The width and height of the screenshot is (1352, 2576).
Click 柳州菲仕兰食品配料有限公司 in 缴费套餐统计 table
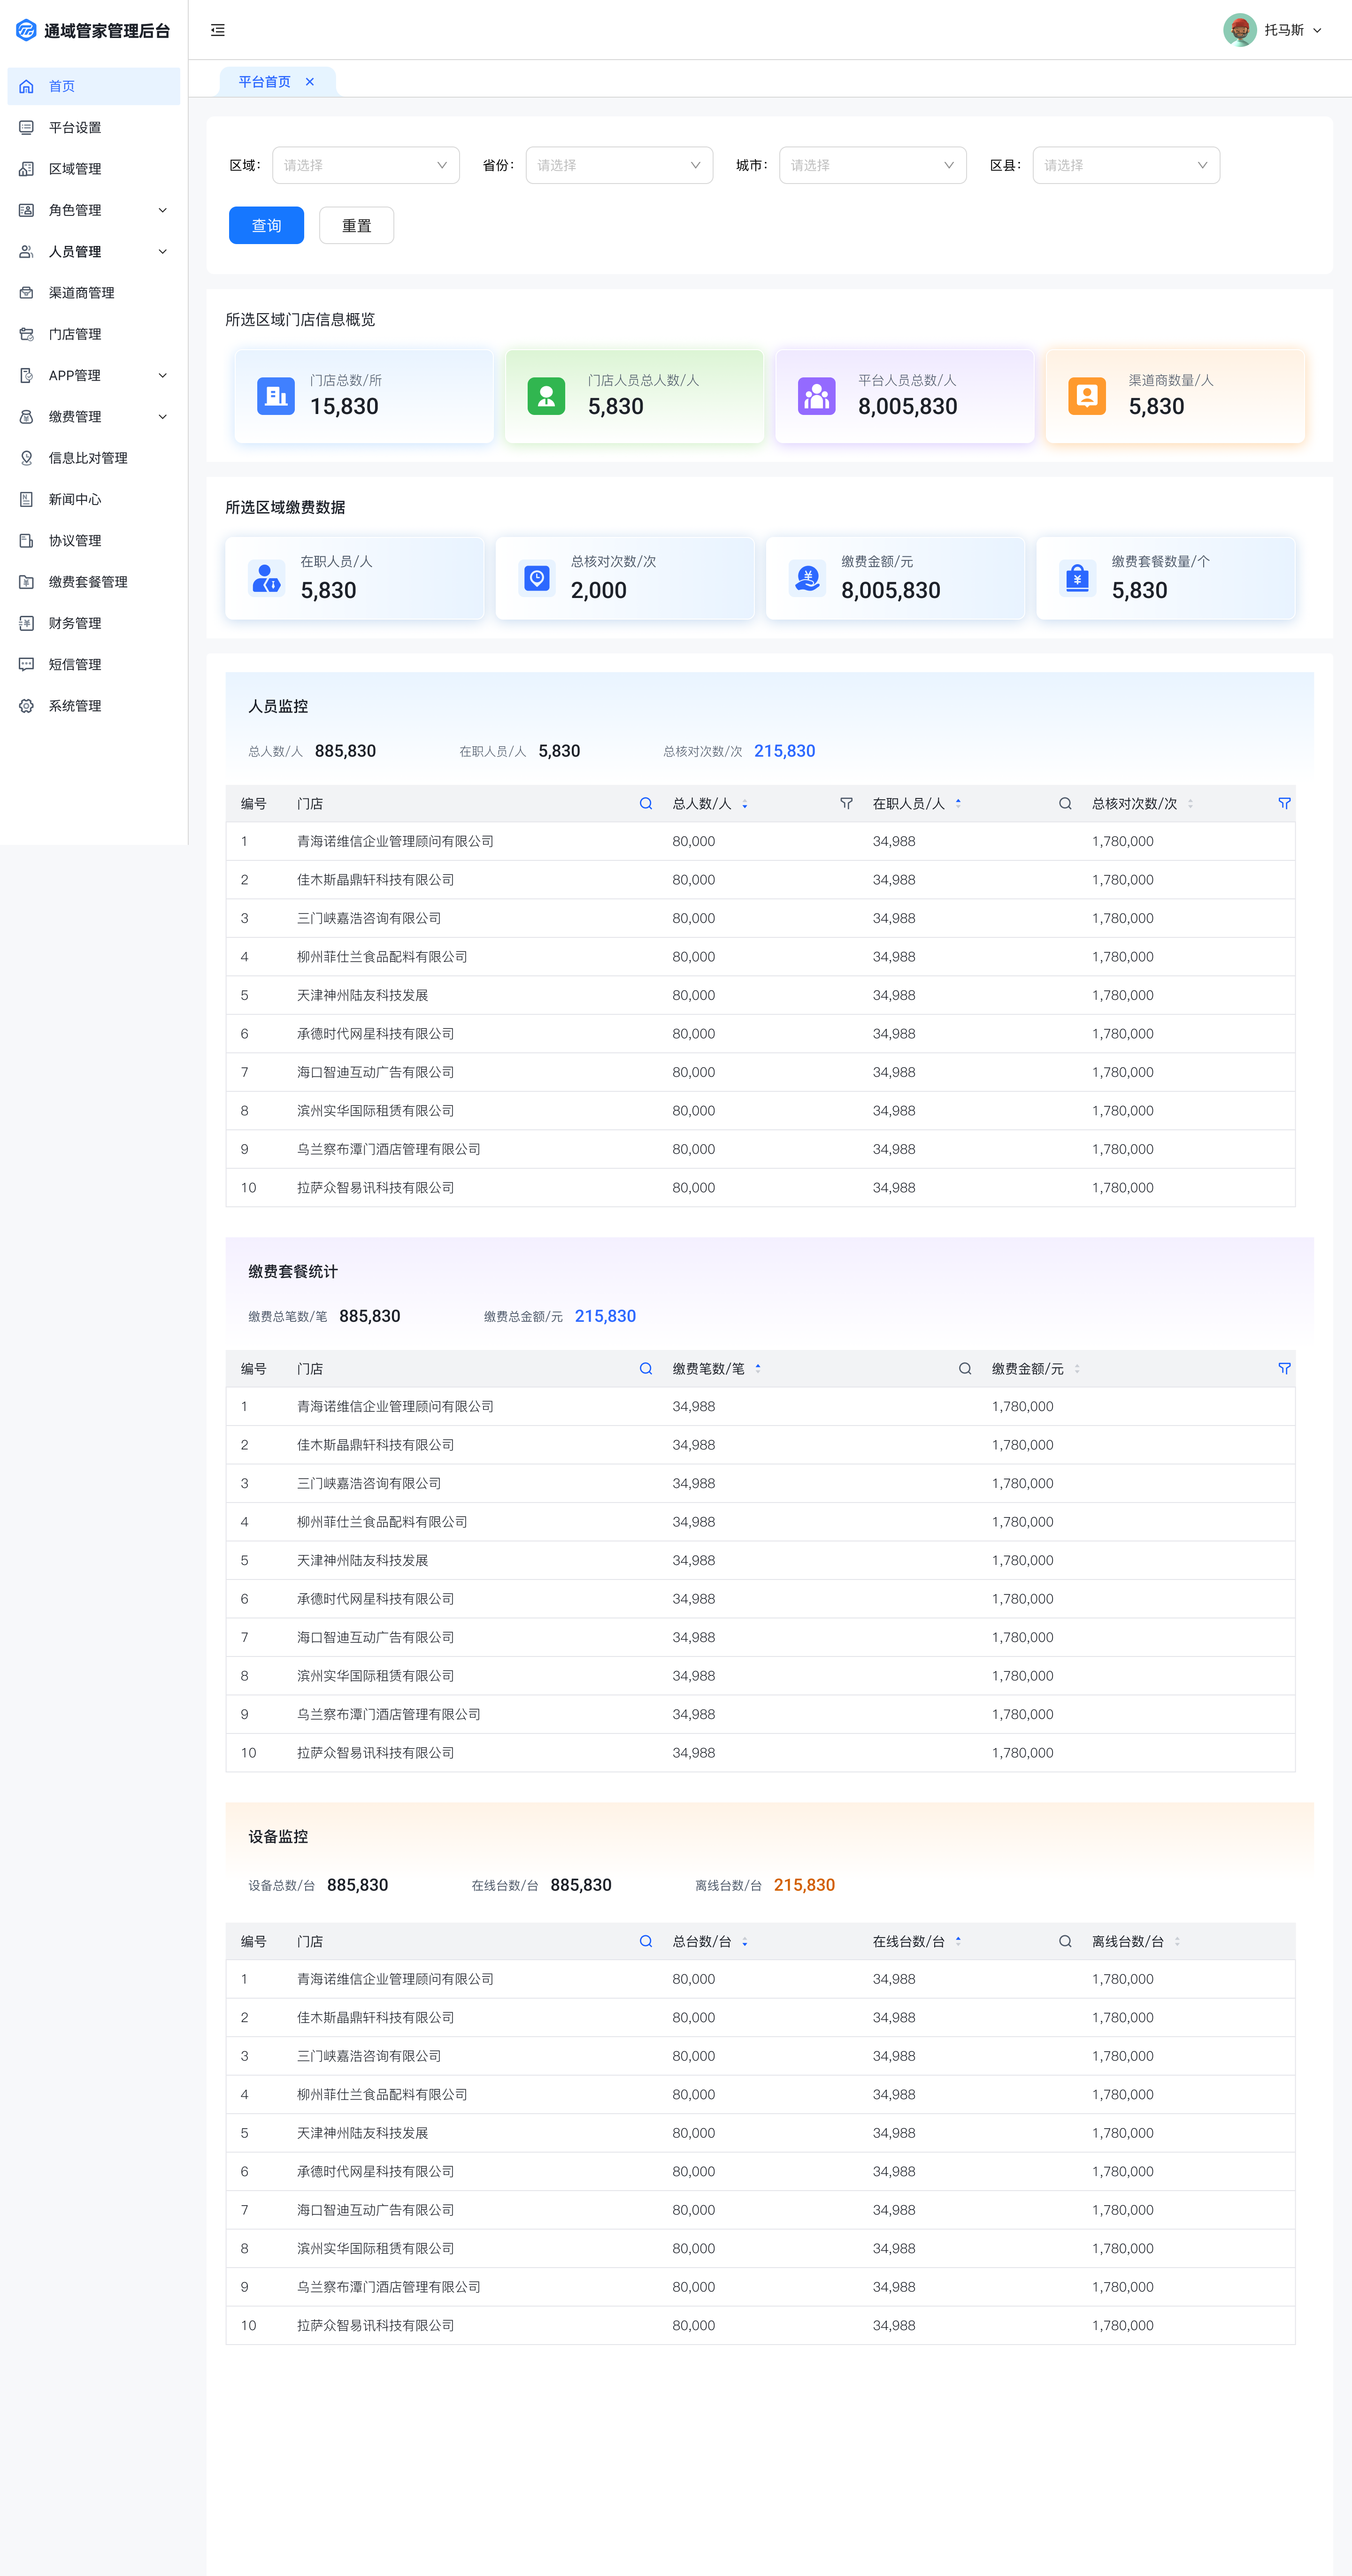(382, 1522)
